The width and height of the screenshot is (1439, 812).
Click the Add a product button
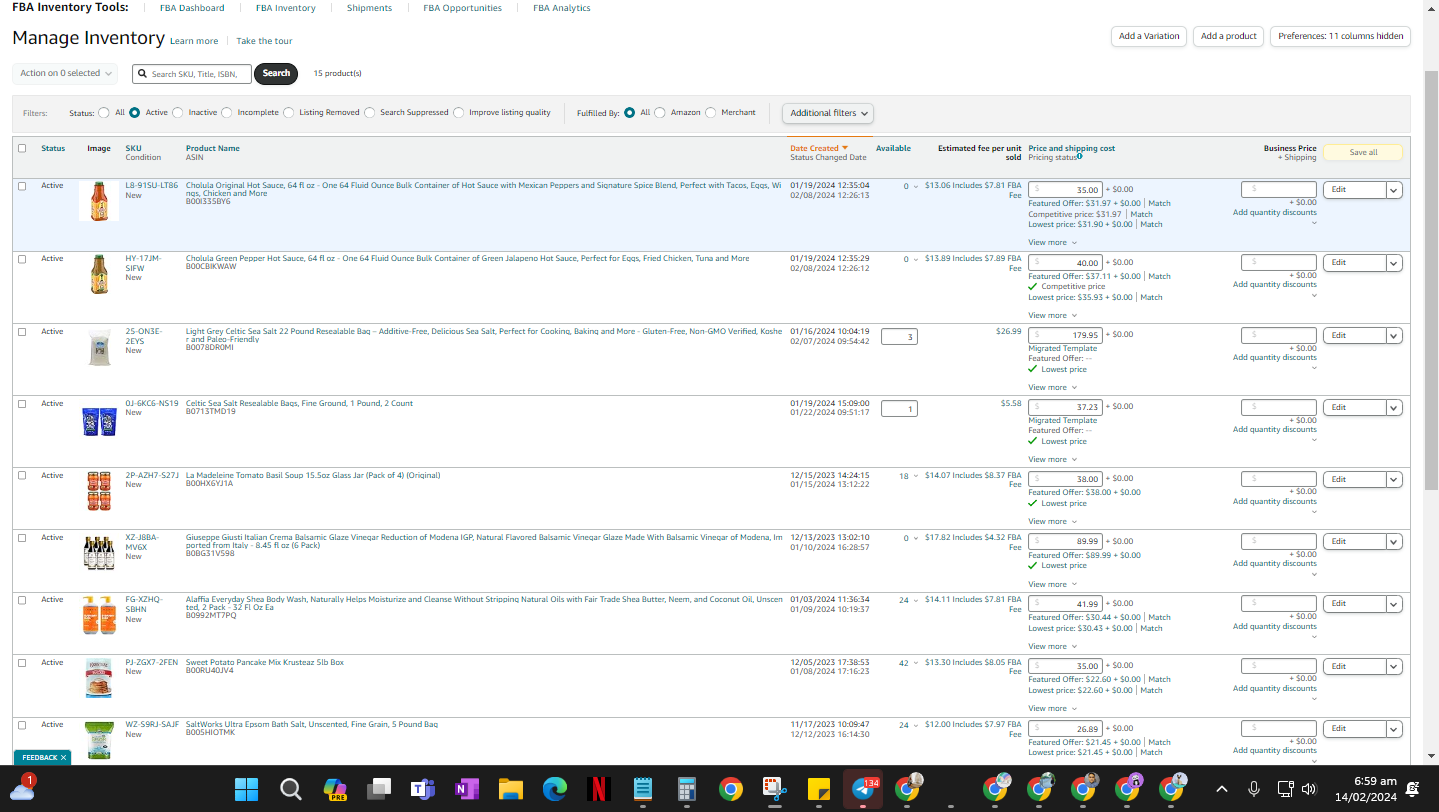click(1229, 36)
